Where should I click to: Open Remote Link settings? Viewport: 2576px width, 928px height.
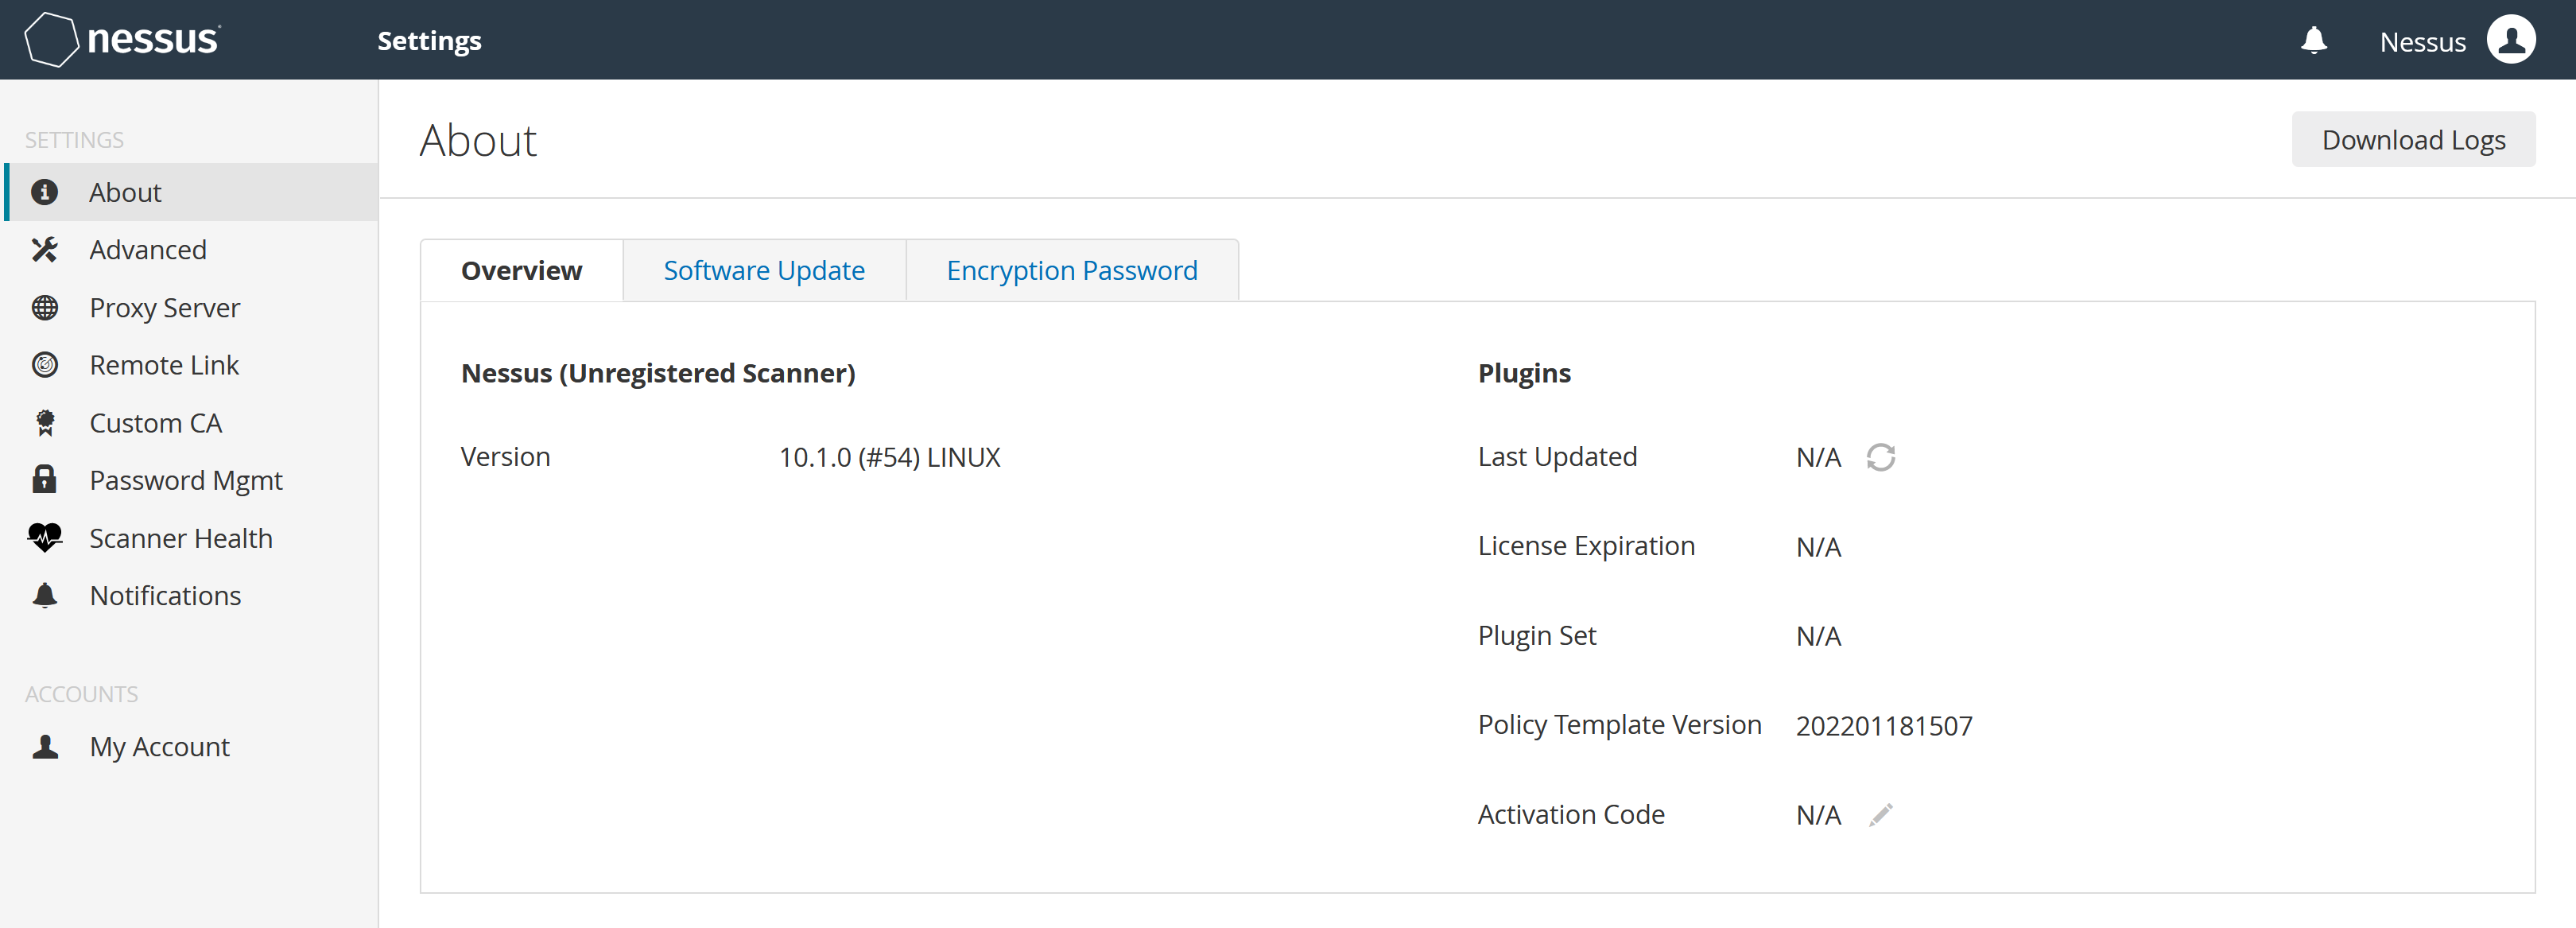coord(191,365)
